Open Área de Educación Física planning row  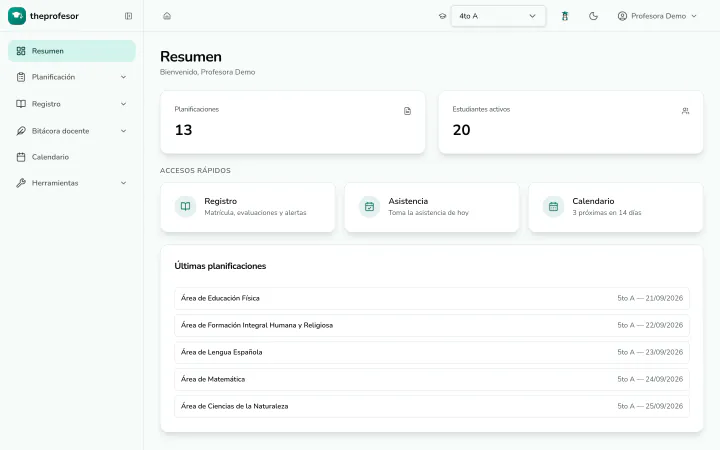pos(432,298)
